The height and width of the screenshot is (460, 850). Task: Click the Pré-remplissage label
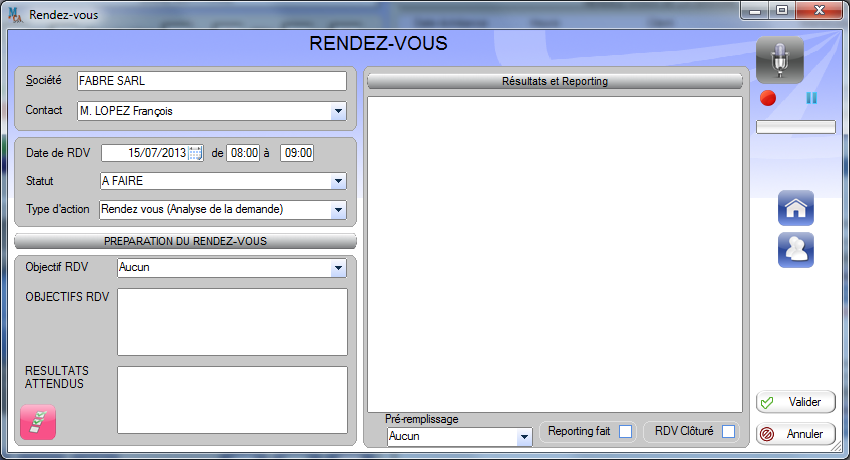[x=422, y=419]
